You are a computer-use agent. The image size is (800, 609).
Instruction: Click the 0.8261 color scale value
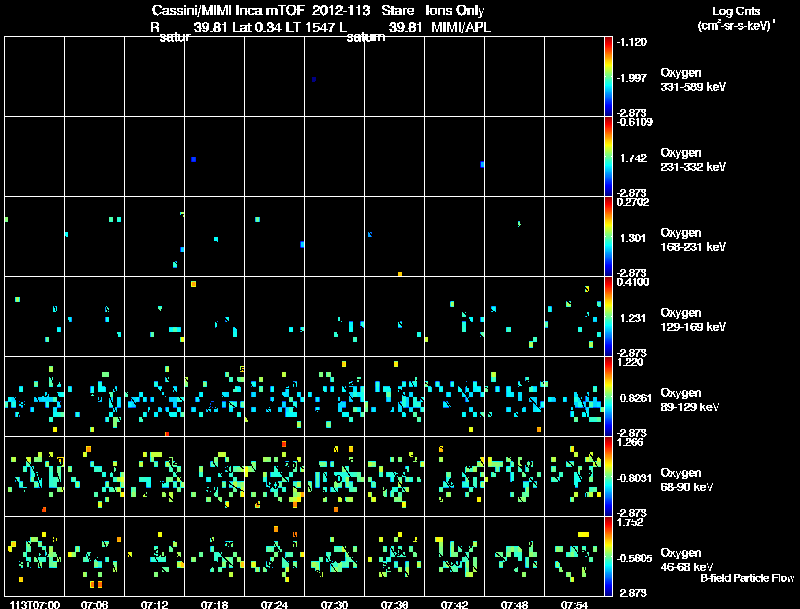(636, 398)
